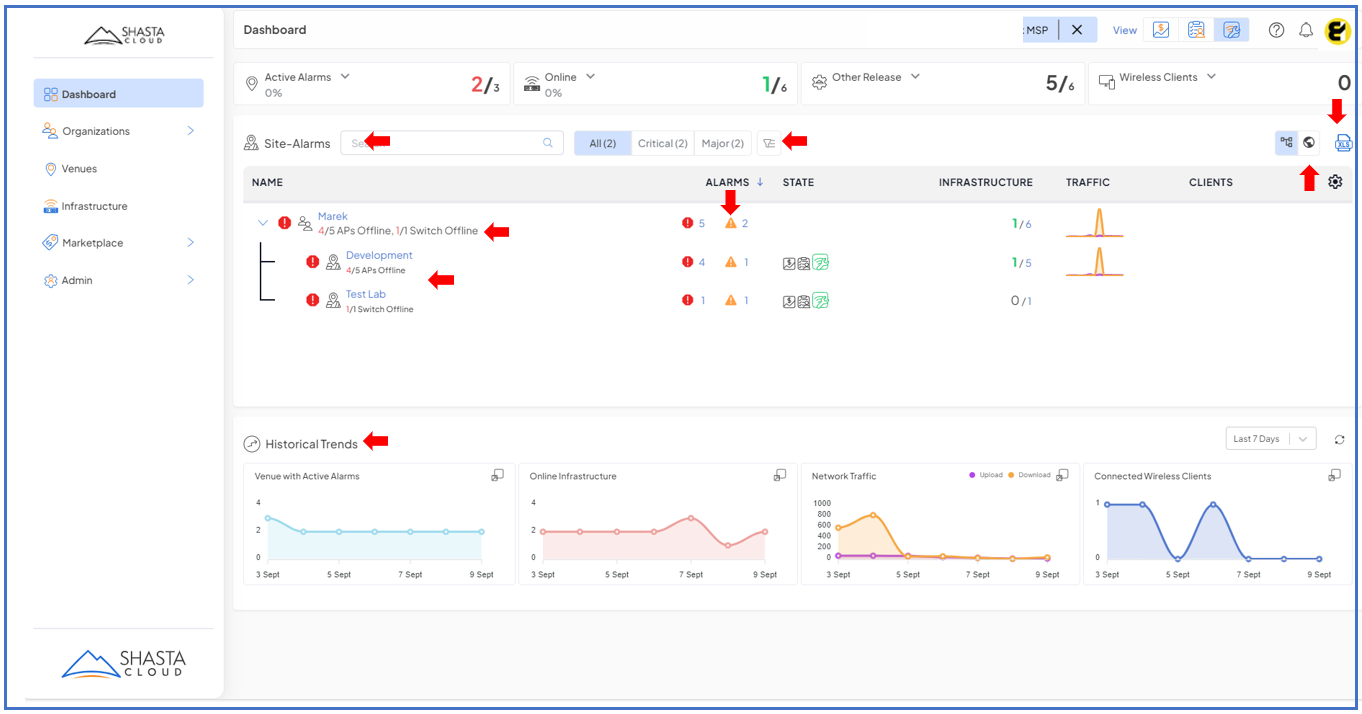Open the Wireless Clients dropdown
The height and width of the screenshot is (714, 1362).
(x=1211, y=77)
